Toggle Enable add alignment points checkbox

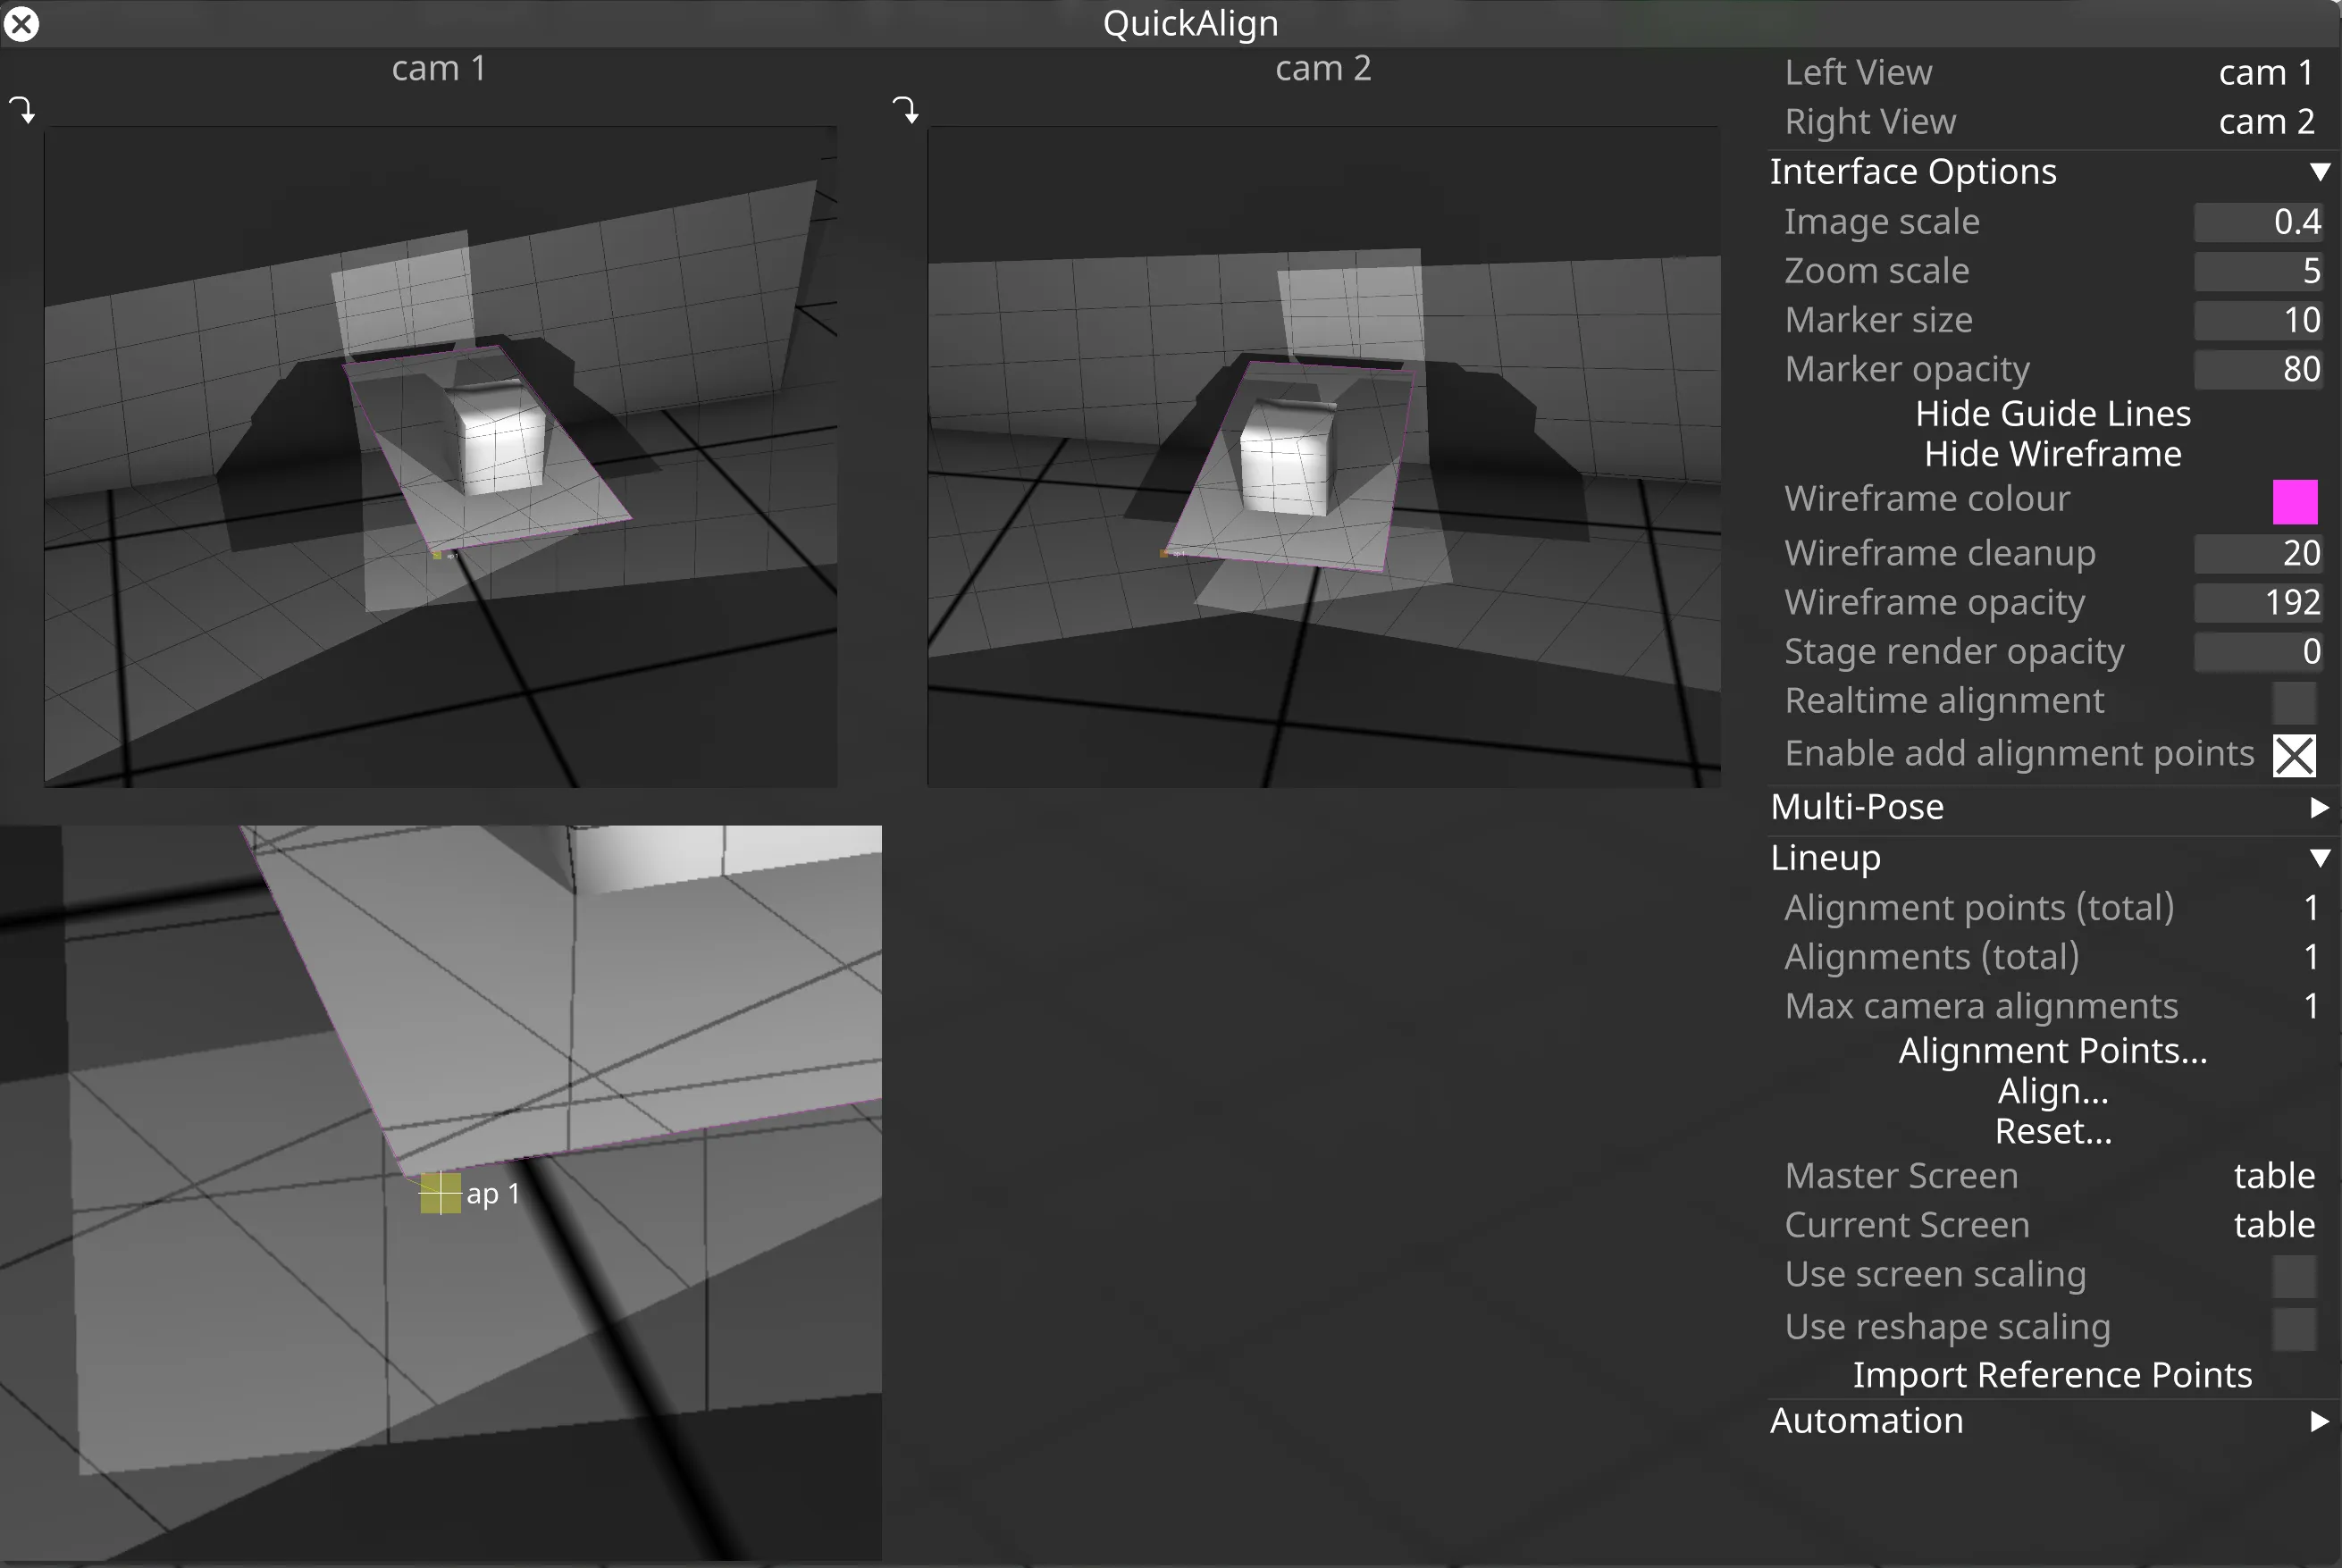(2293, 755)
